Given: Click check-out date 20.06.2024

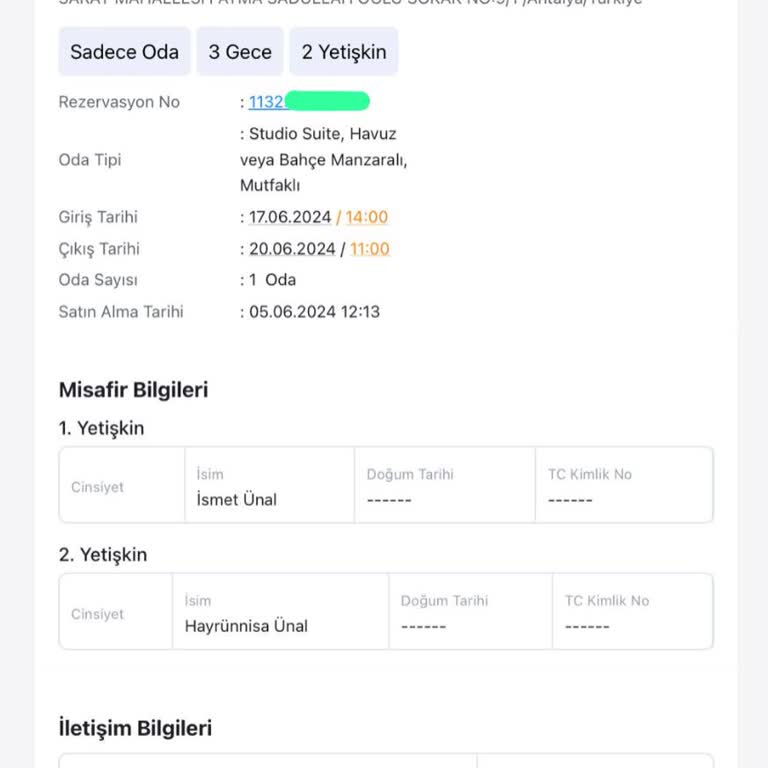Looking at the screenshot, I should (x=292, y=249).
